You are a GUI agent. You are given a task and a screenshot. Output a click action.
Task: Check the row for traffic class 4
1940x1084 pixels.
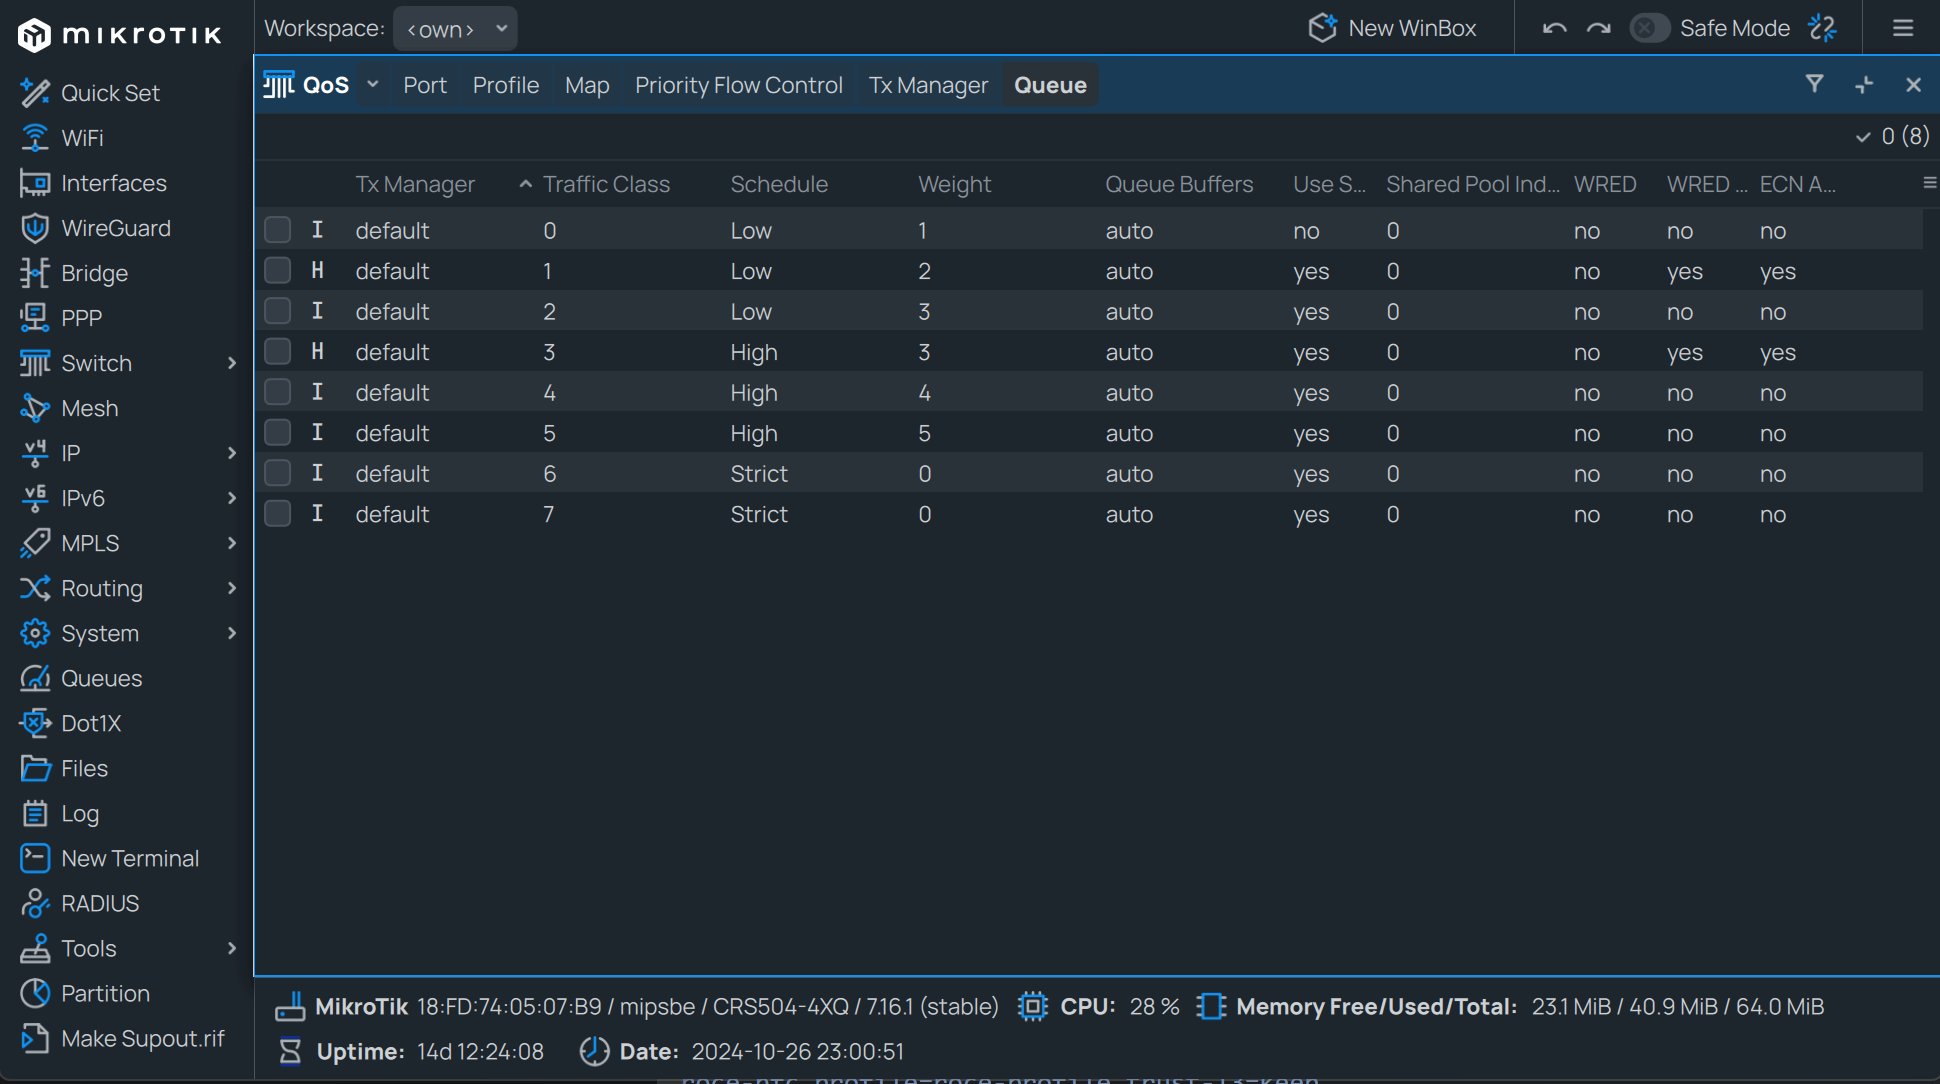(x=278, y=392)
